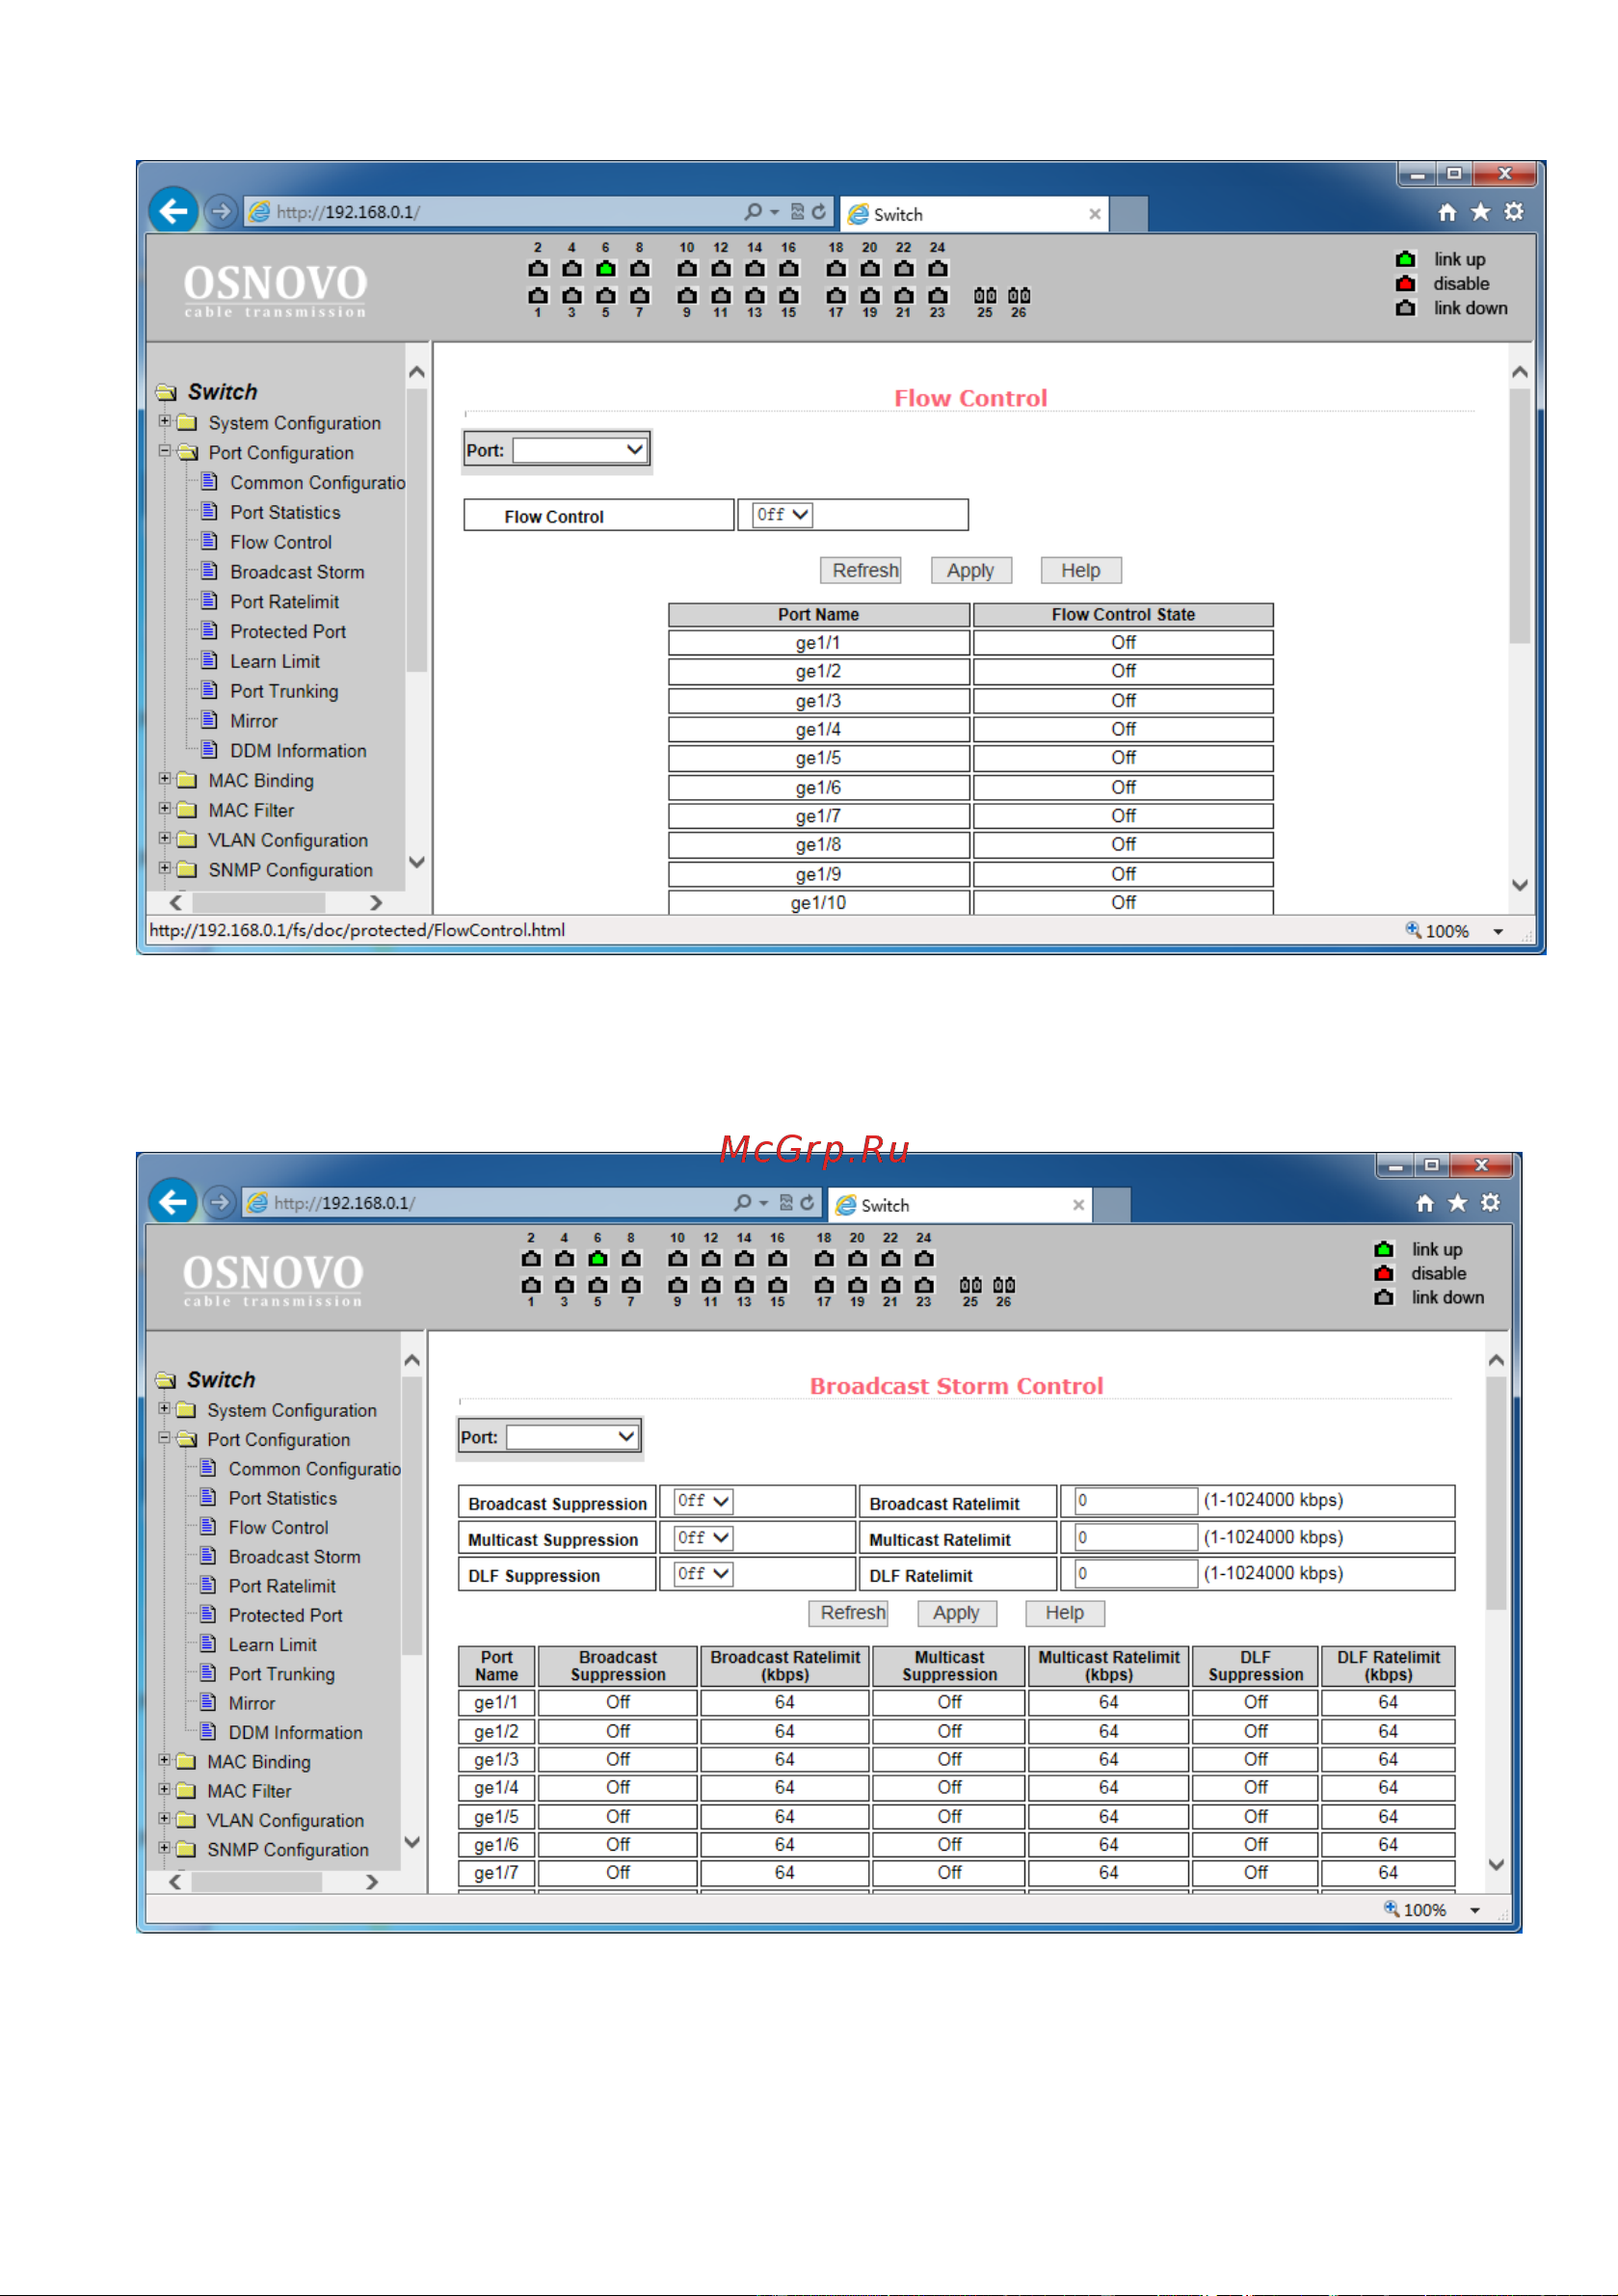Open Learn Limit in the Broadcast Storm window tree
Viewport: 1618px width, 2296px height.
click(x=272, y=1645)
